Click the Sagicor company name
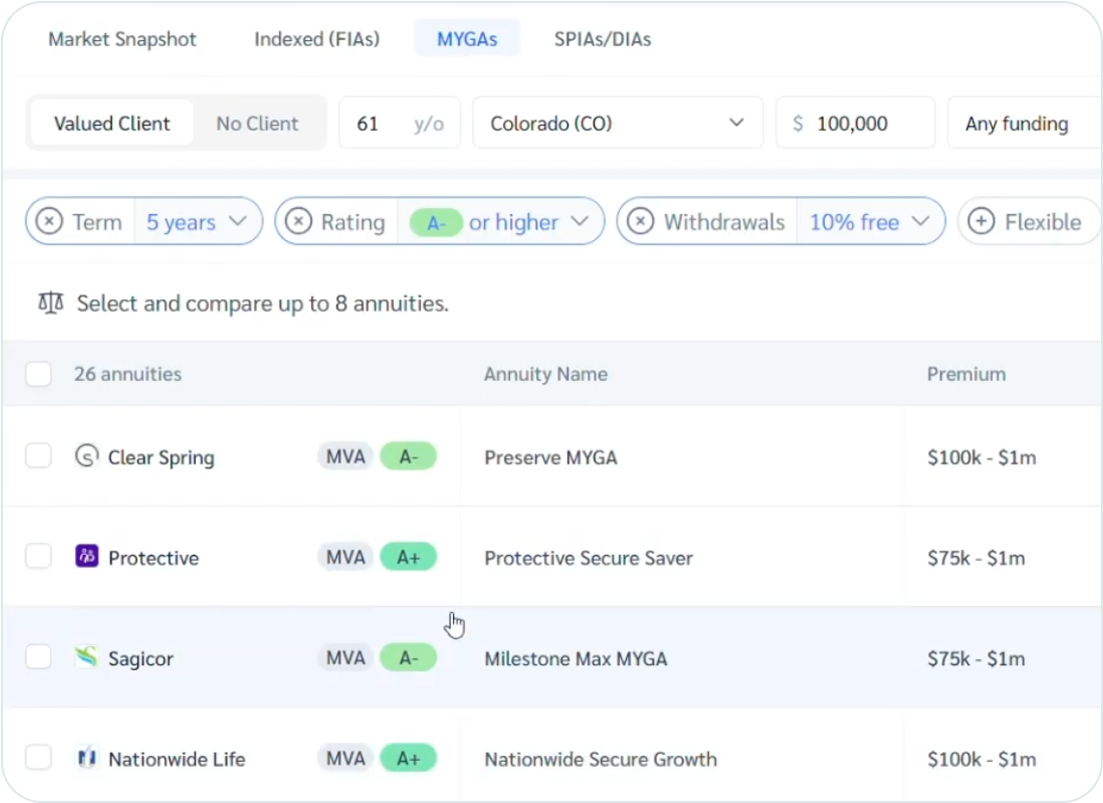The width and height of the screenshot is (1103, 803). [141, 659]
